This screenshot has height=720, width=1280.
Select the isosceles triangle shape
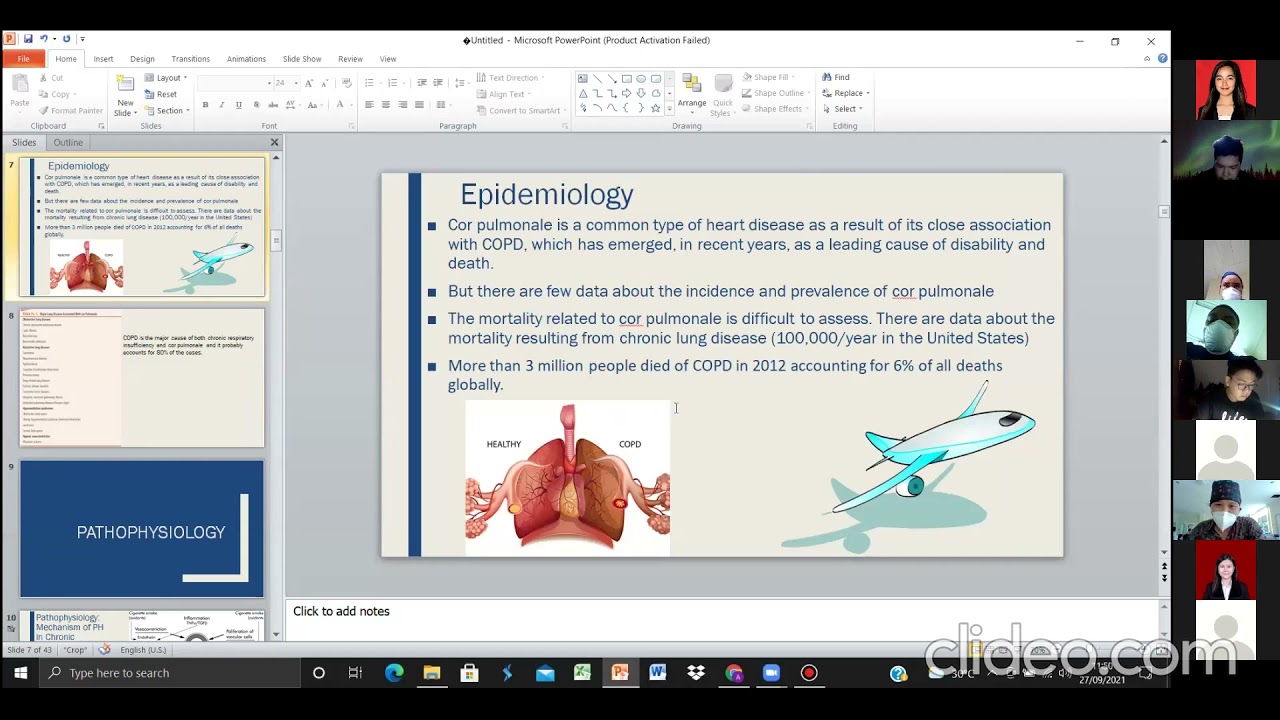pyautogui.click(x=583, y=93)
